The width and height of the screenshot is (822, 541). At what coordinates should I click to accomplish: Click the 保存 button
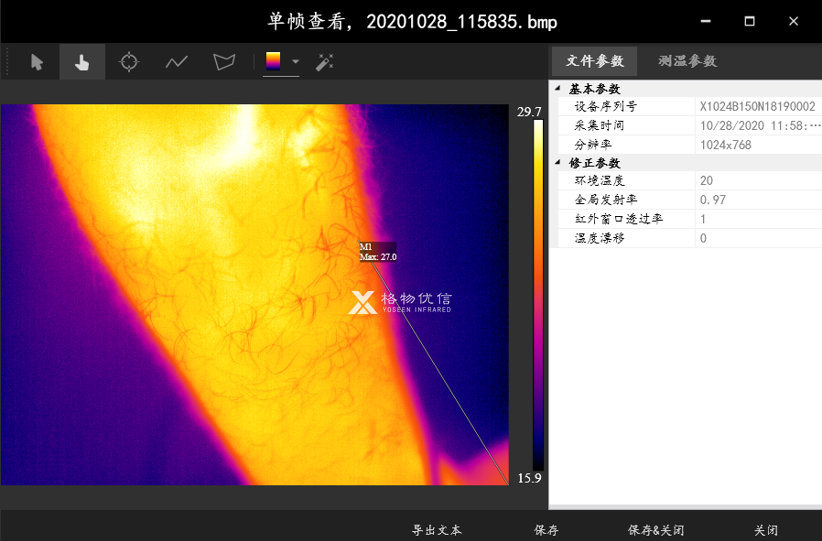tap(546, 530)
